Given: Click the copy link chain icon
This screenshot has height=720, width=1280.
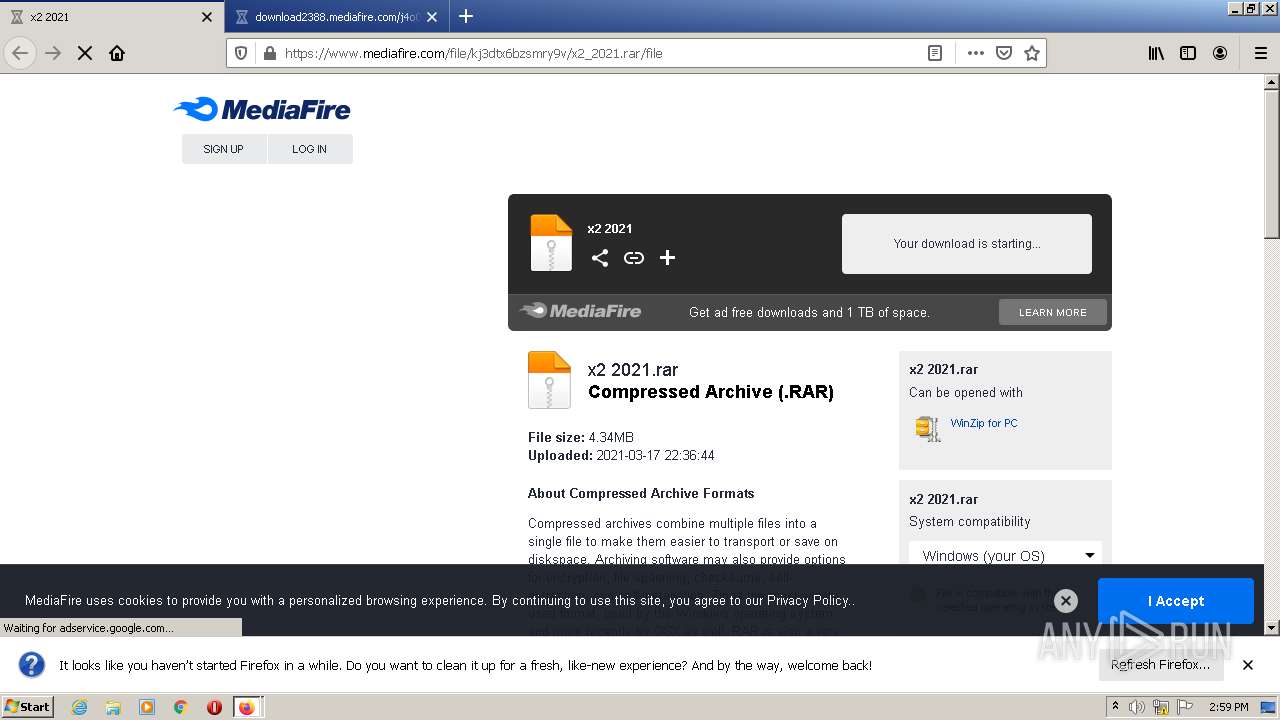Looking at the screenshot, I should [634, 258].
